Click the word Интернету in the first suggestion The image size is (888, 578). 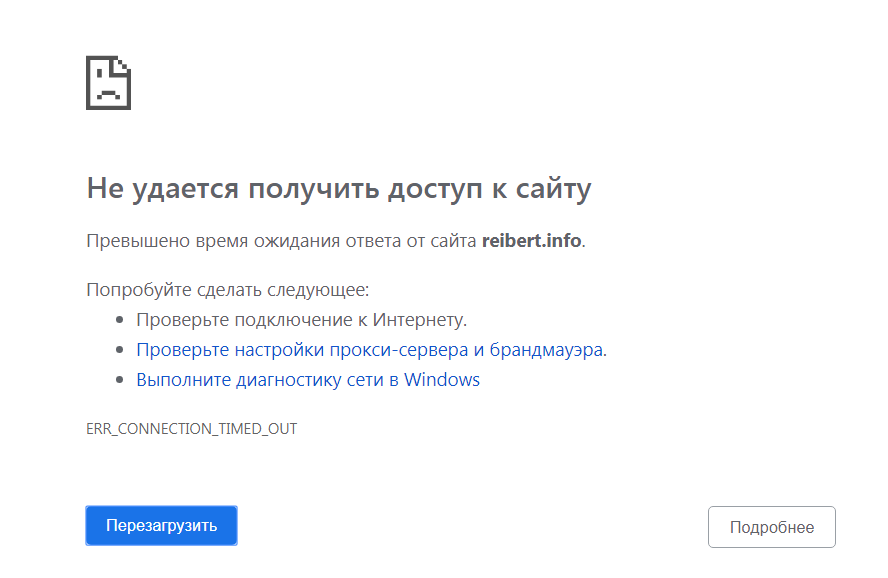(419, 320)
